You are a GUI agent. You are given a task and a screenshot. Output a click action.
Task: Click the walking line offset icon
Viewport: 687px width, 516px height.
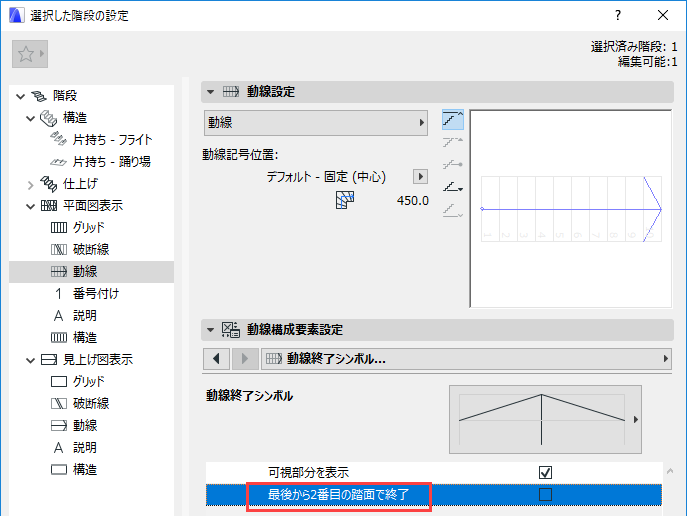click(345, 200)
